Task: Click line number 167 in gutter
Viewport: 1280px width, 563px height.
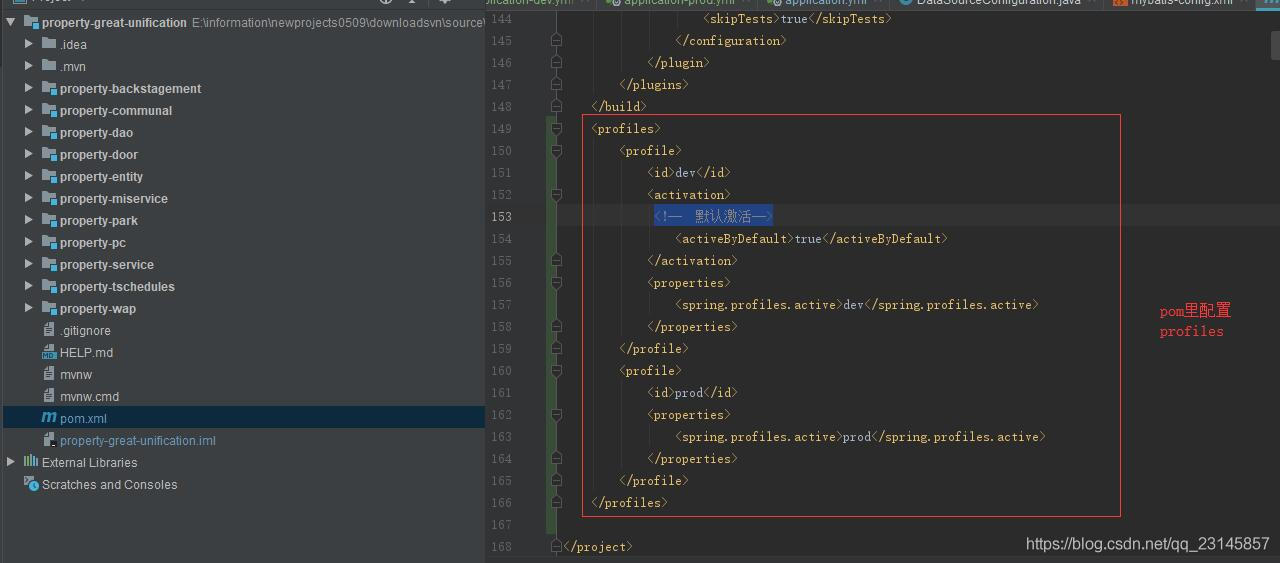Action: 501,524
